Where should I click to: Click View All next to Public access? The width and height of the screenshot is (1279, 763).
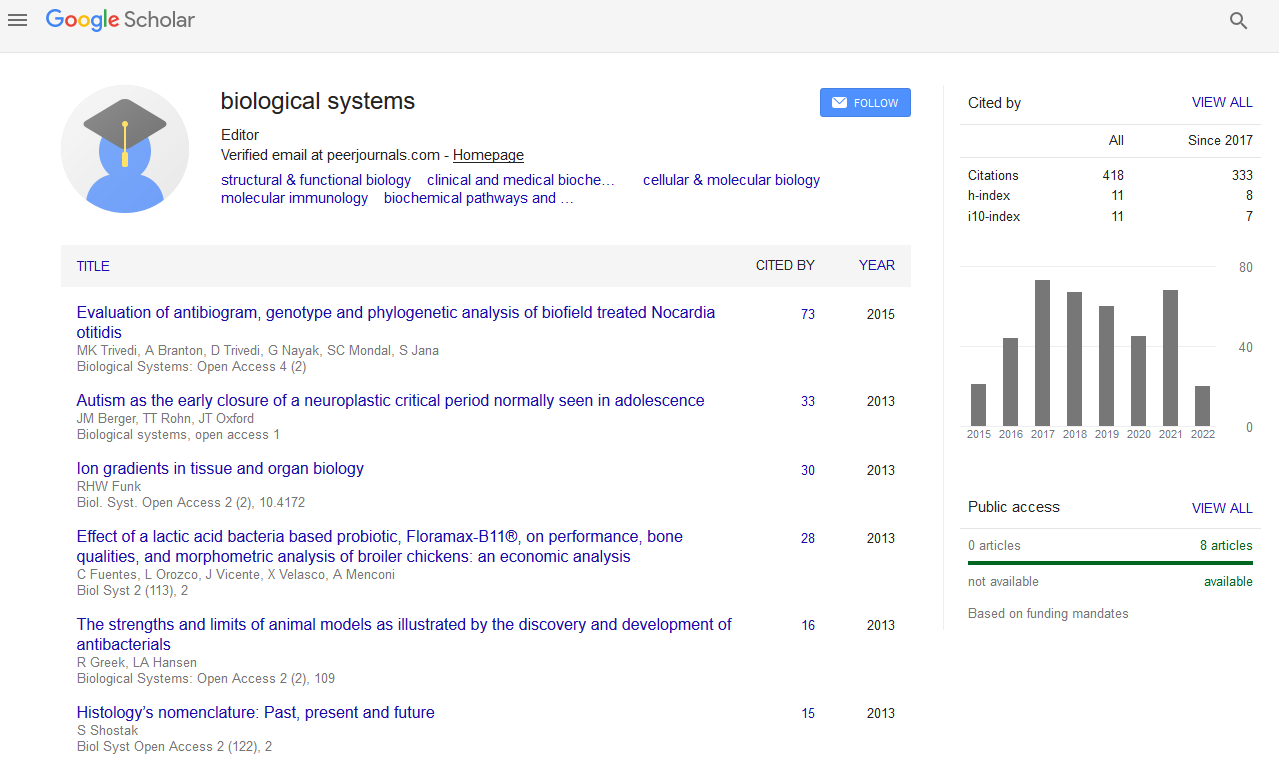coord(1221,508)
